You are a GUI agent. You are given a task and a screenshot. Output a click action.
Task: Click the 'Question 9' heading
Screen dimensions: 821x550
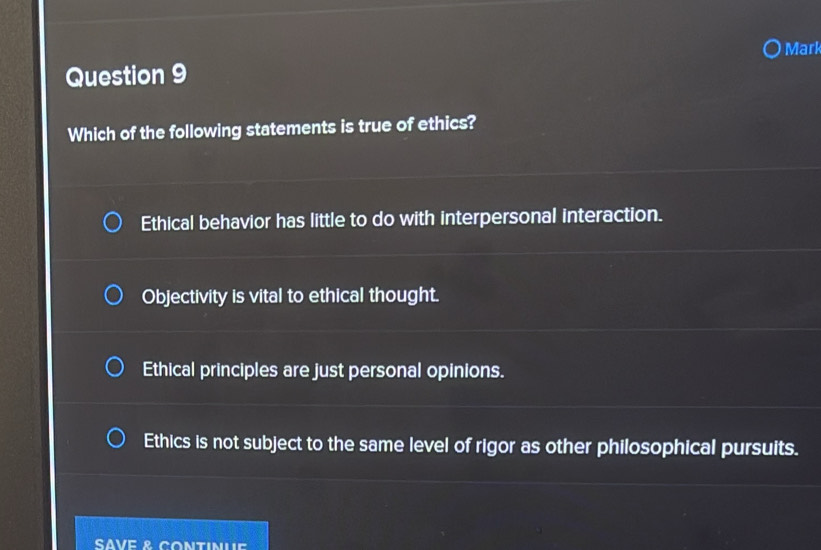(126, 76)
